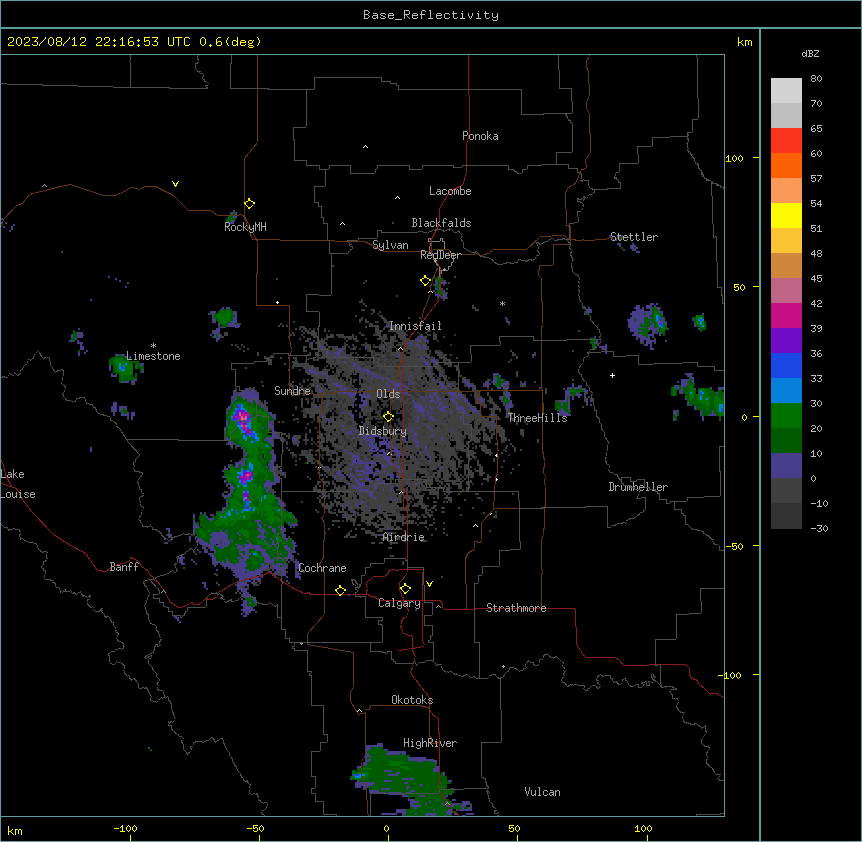The image size is (862, 842).
Task: Click the yellow diamond marker near RockyMH
Action: [250, 204]
